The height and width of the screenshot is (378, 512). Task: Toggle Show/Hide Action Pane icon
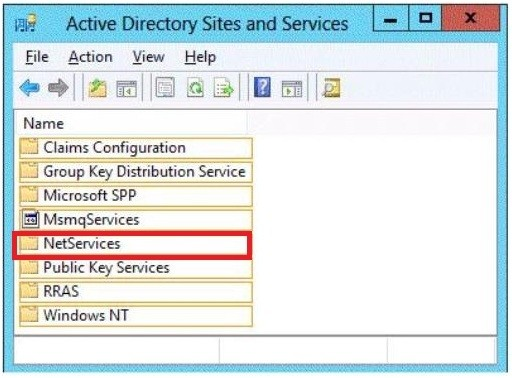[292, 89]
